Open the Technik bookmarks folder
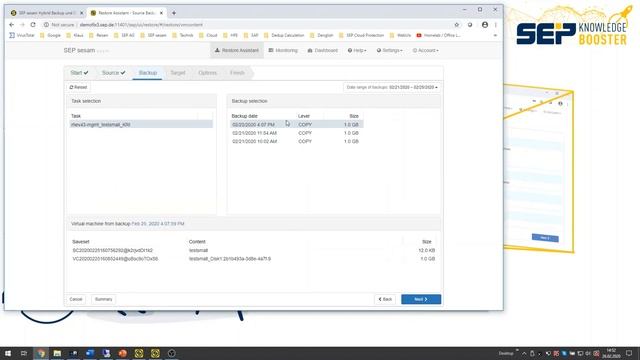This screenshot has height=360, width=640. (182, 36)
